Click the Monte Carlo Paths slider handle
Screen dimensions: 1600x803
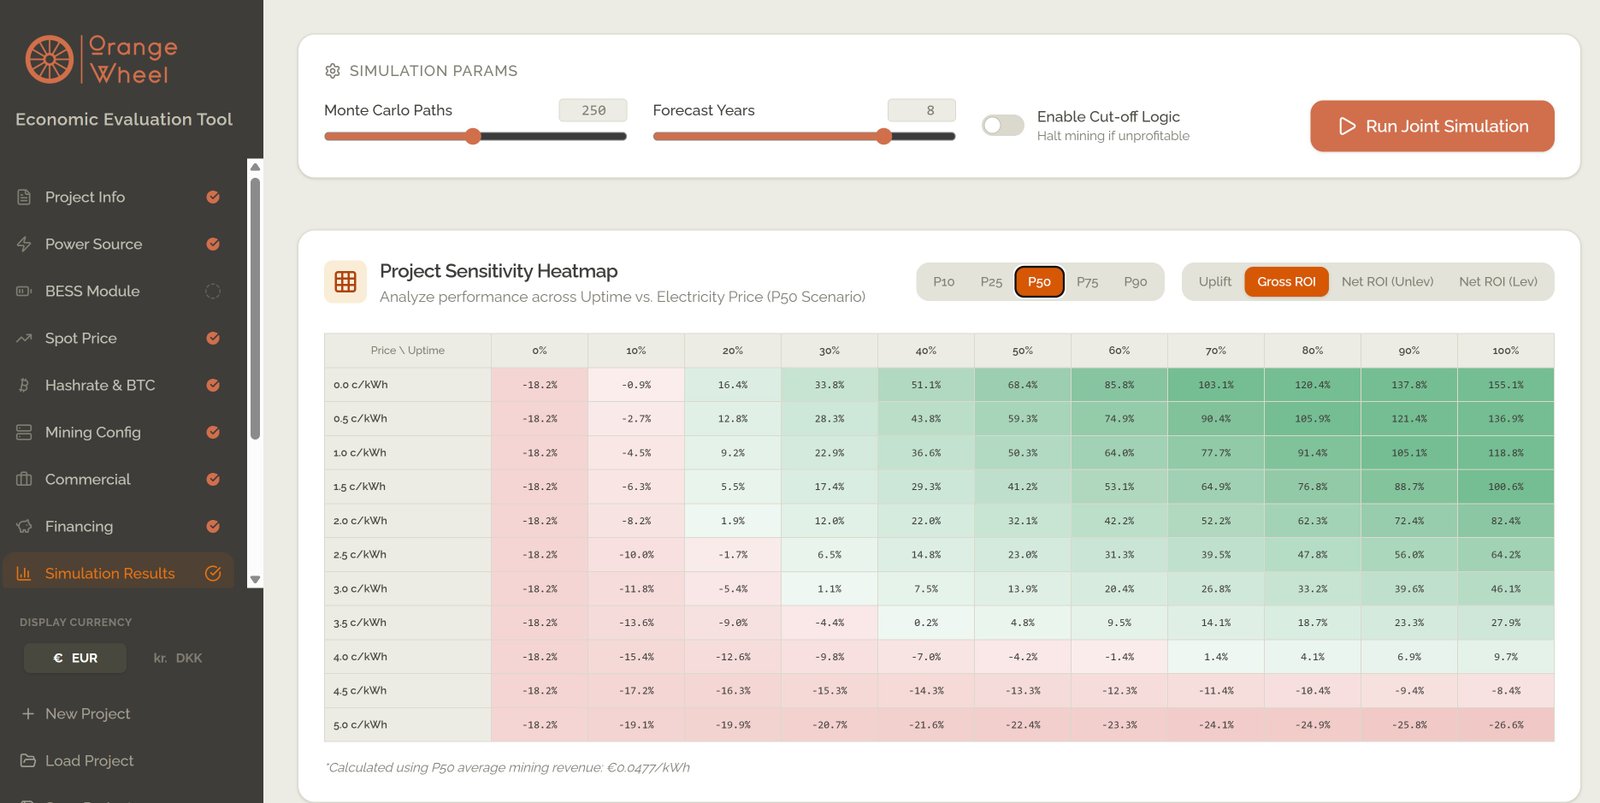[x=473, y=136]
